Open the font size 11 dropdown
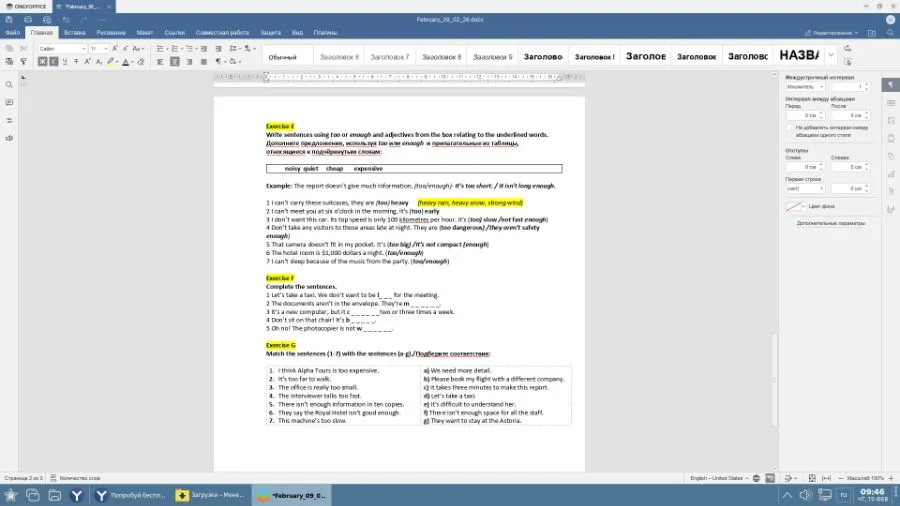The height and width of the screenshot is (506, 900). pyautogui.click(x=106, y=49)
